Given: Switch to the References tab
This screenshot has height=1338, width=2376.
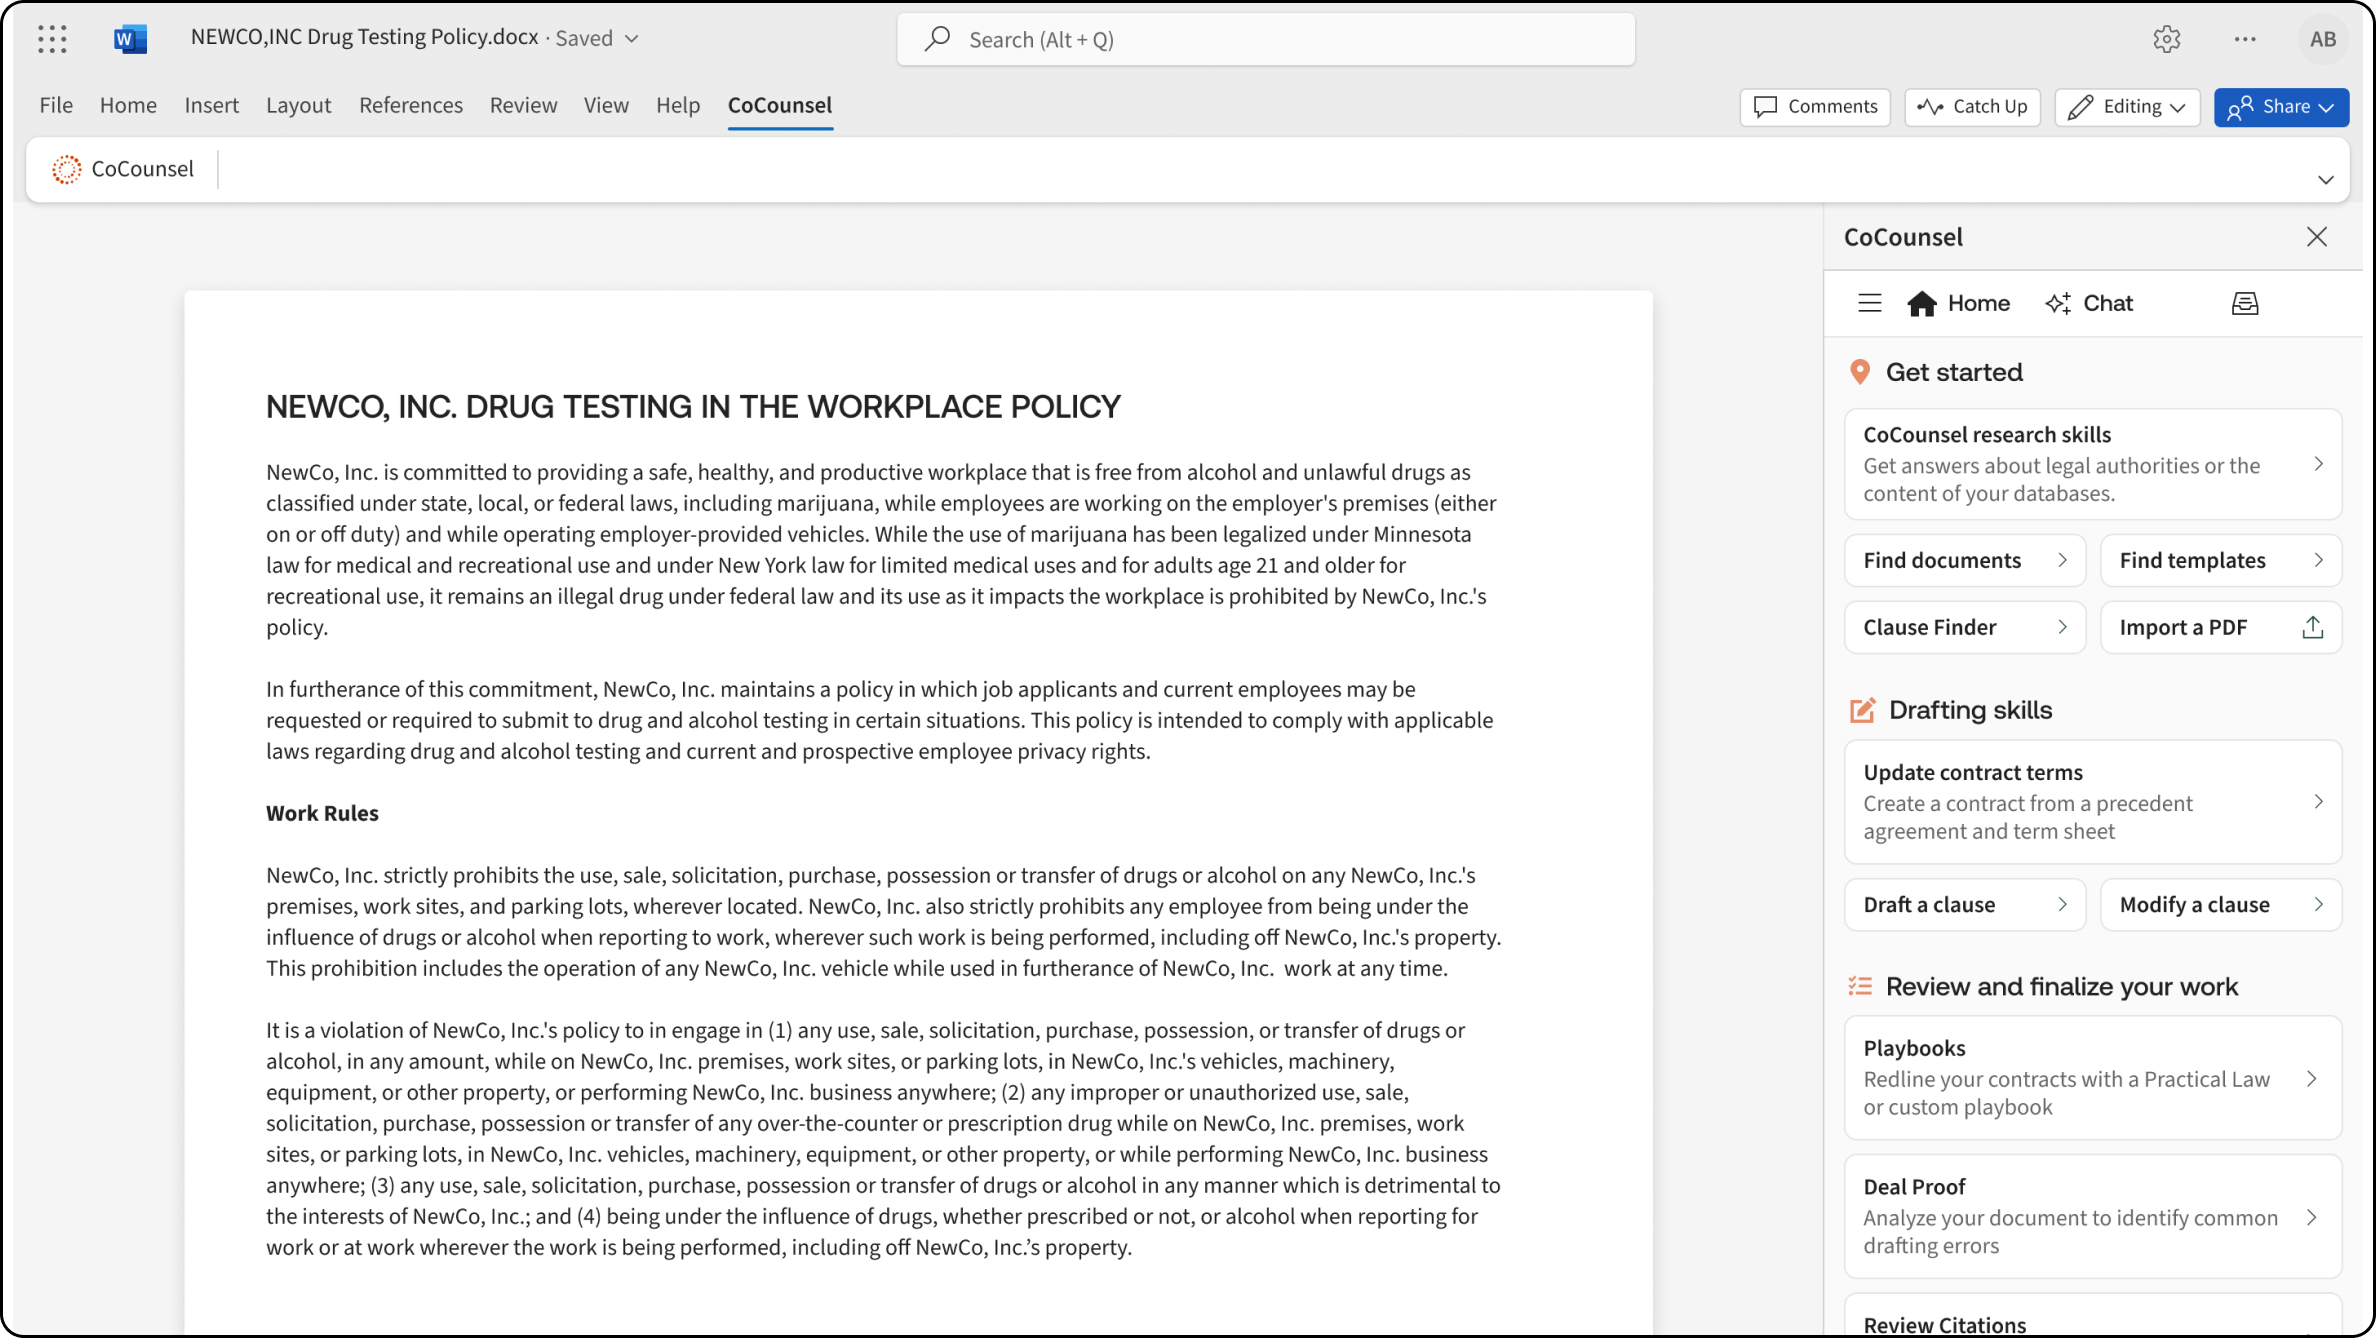Looking at the screenshot, I should pyautogui.click(x=411, y=105).
